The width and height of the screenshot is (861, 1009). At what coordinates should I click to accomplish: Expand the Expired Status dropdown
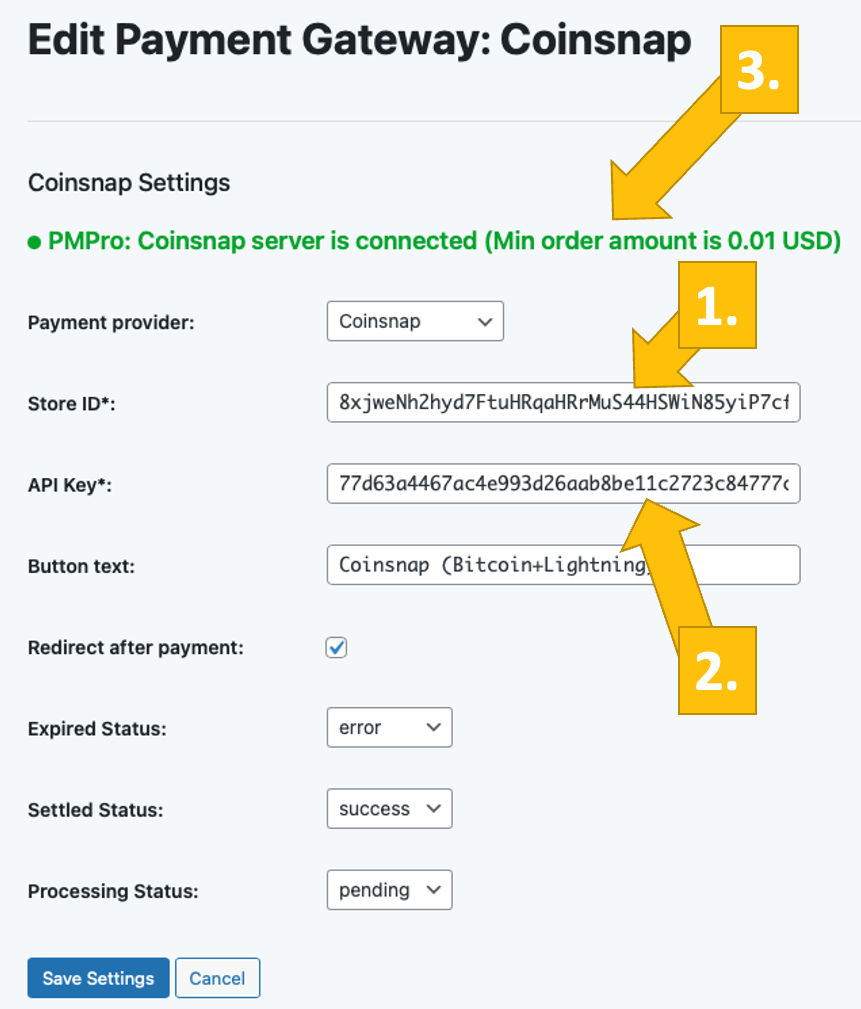[389, 728]
